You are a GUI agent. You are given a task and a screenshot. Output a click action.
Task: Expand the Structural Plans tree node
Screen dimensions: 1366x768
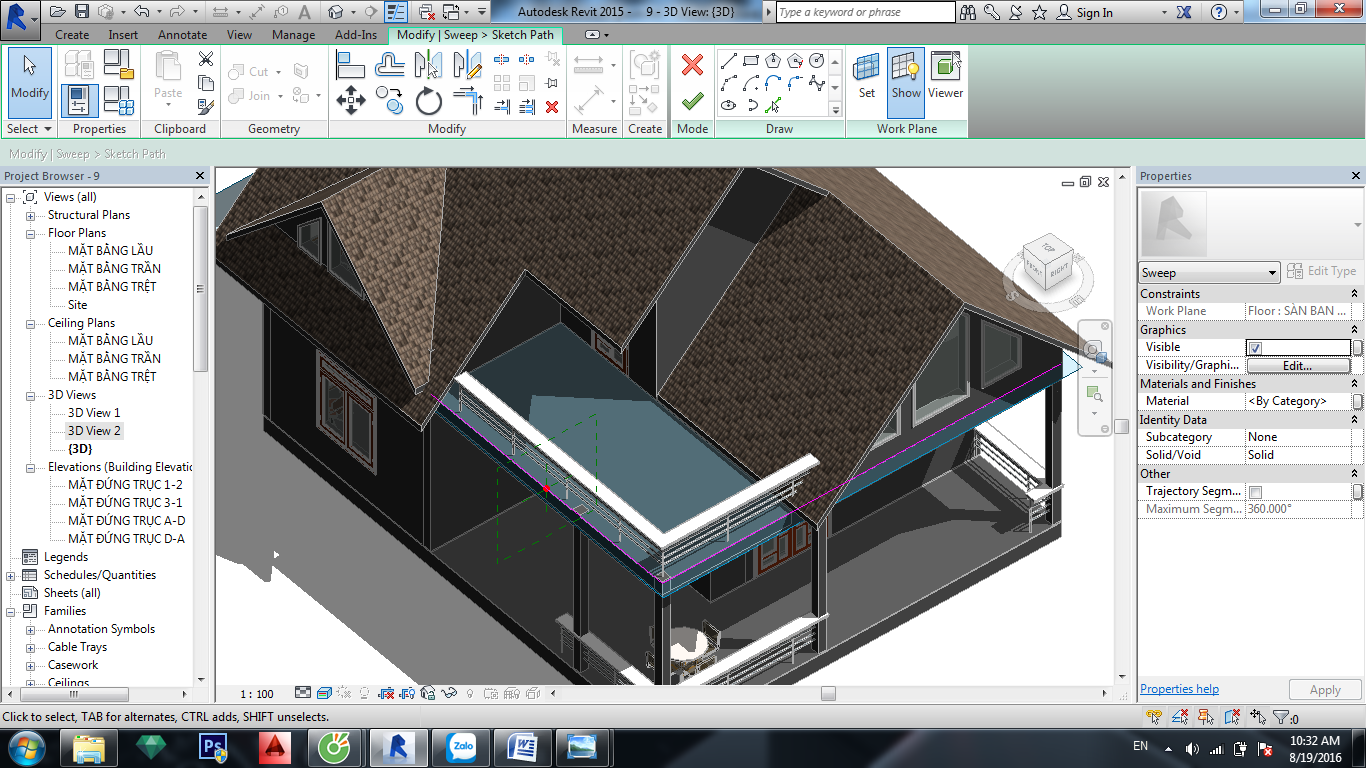tap(30, 215)
